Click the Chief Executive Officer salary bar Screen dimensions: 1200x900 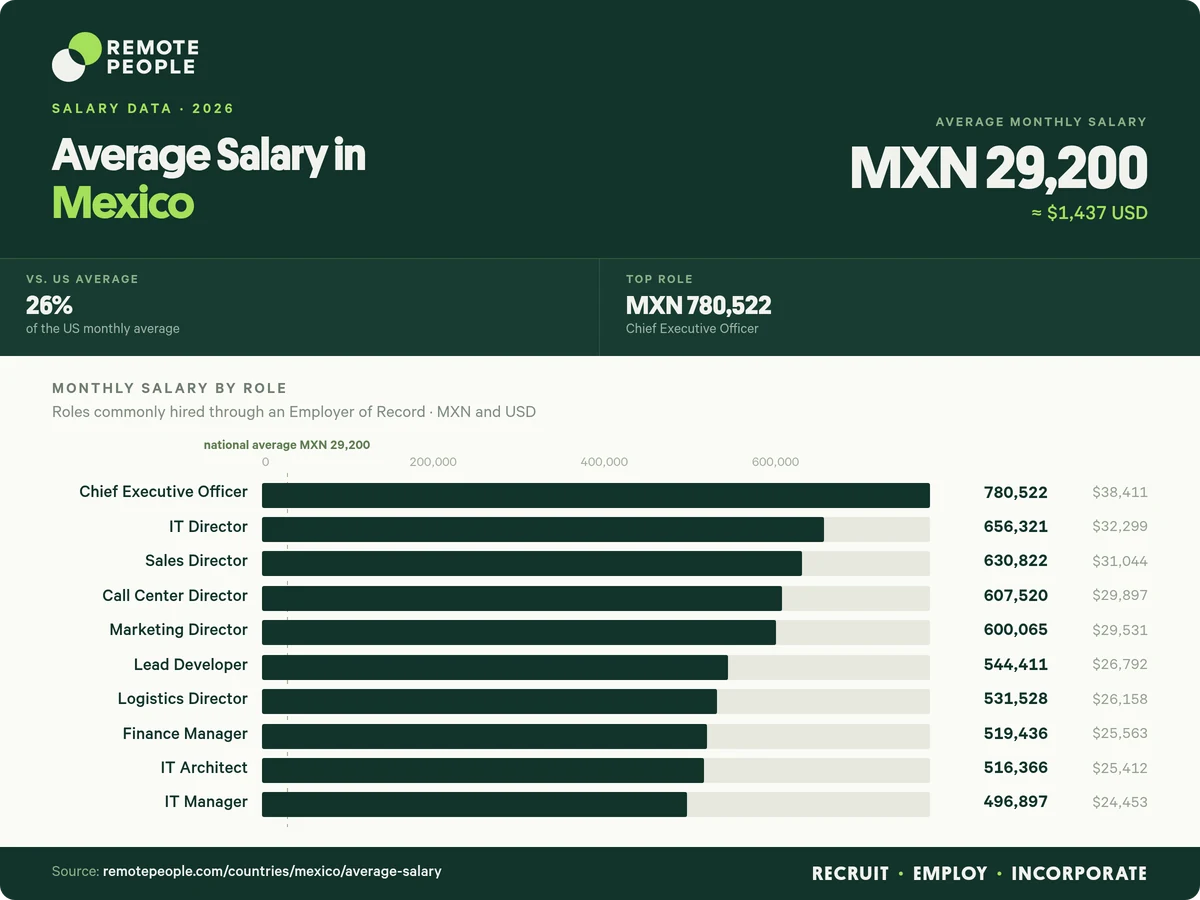click(x=596, y=495)
